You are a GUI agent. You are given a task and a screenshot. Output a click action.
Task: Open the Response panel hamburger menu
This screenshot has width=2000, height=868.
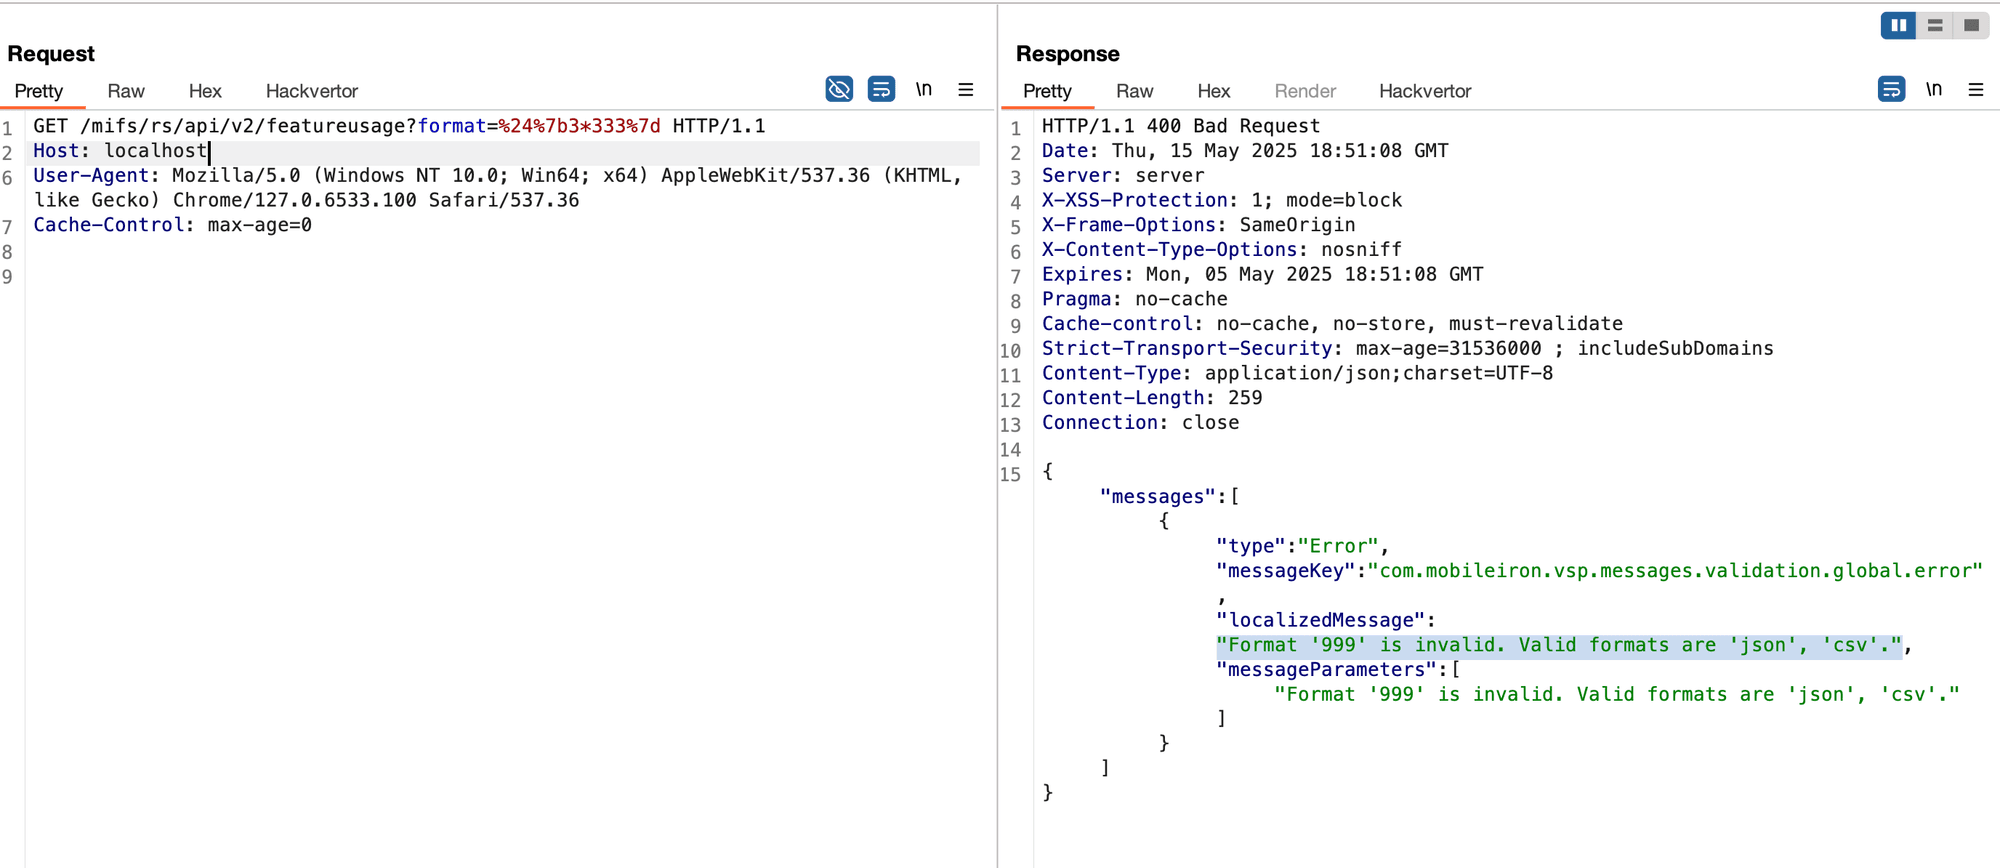point(1976,89)
